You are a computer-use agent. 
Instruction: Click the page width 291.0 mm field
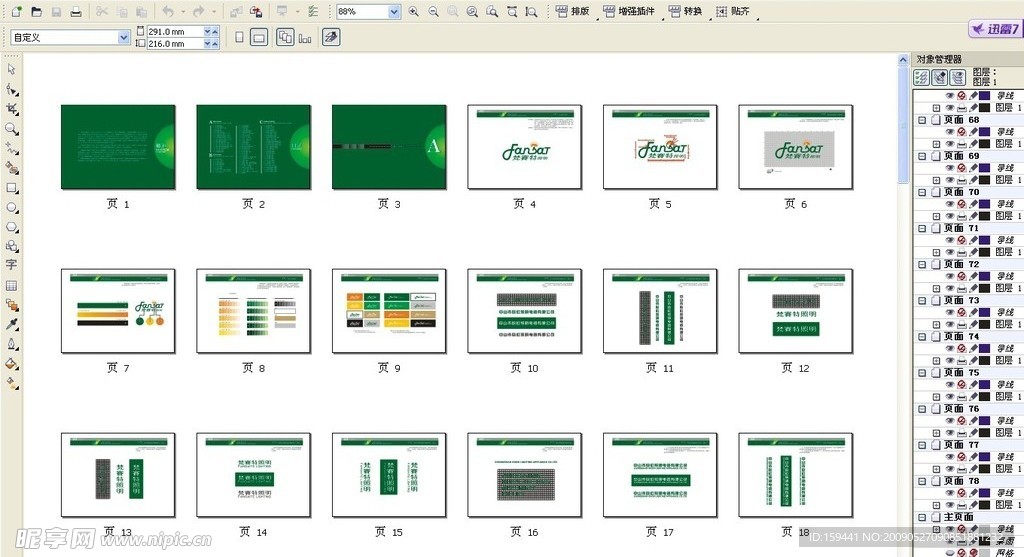pos(174,31)
